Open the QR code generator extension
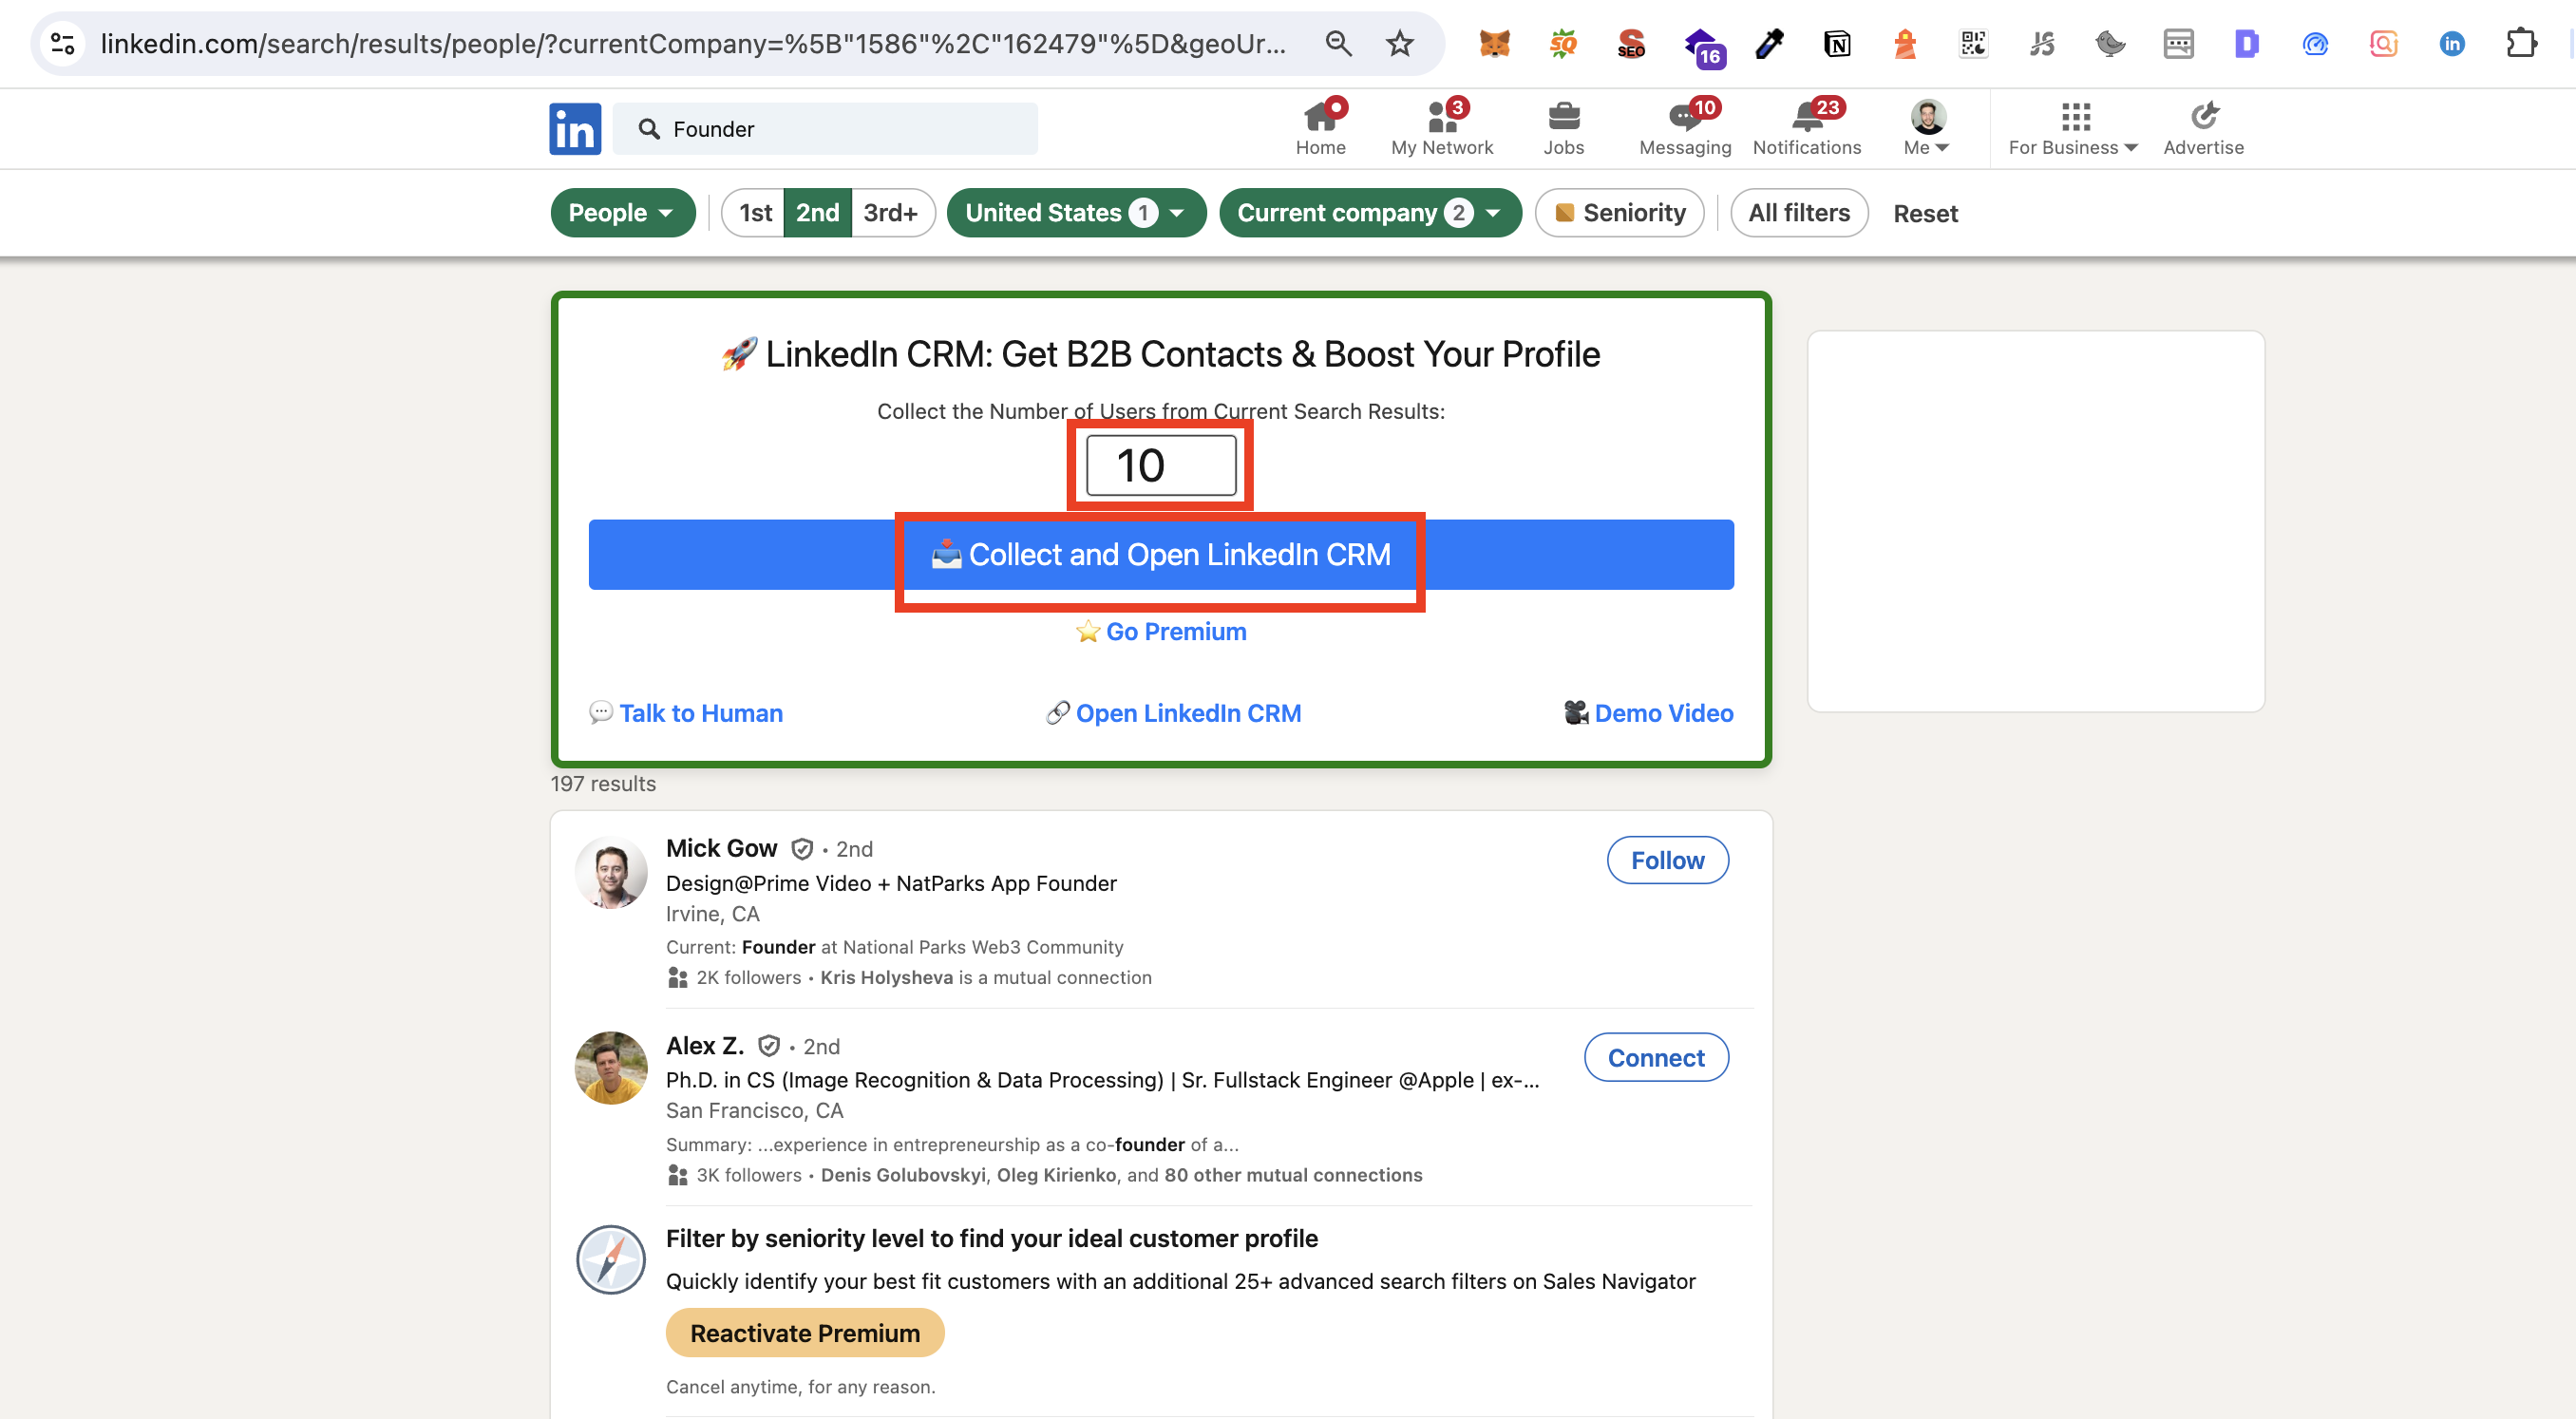The image size is (2576, 1419). coord(1973,43)
